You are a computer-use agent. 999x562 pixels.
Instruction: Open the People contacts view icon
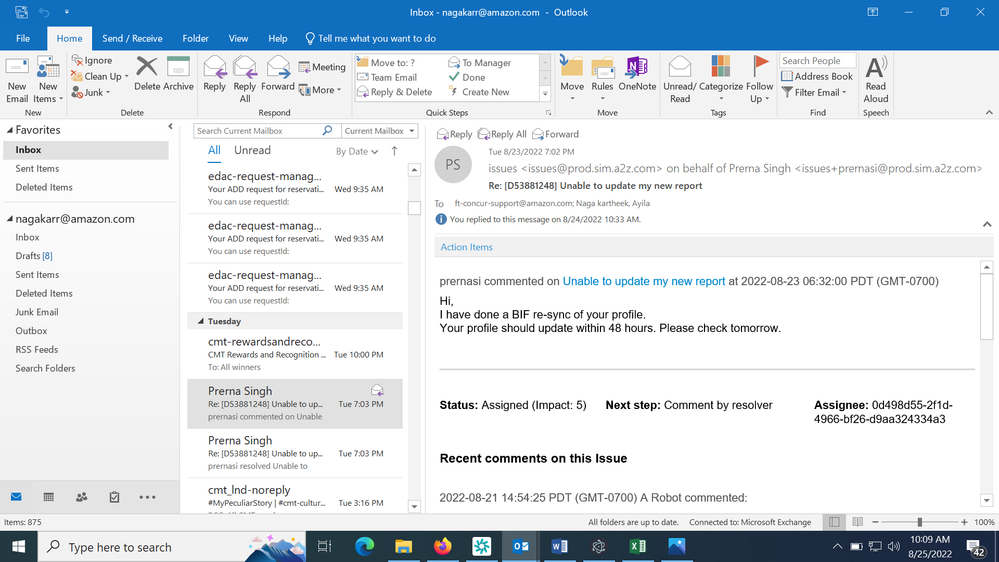coord(82,497)
